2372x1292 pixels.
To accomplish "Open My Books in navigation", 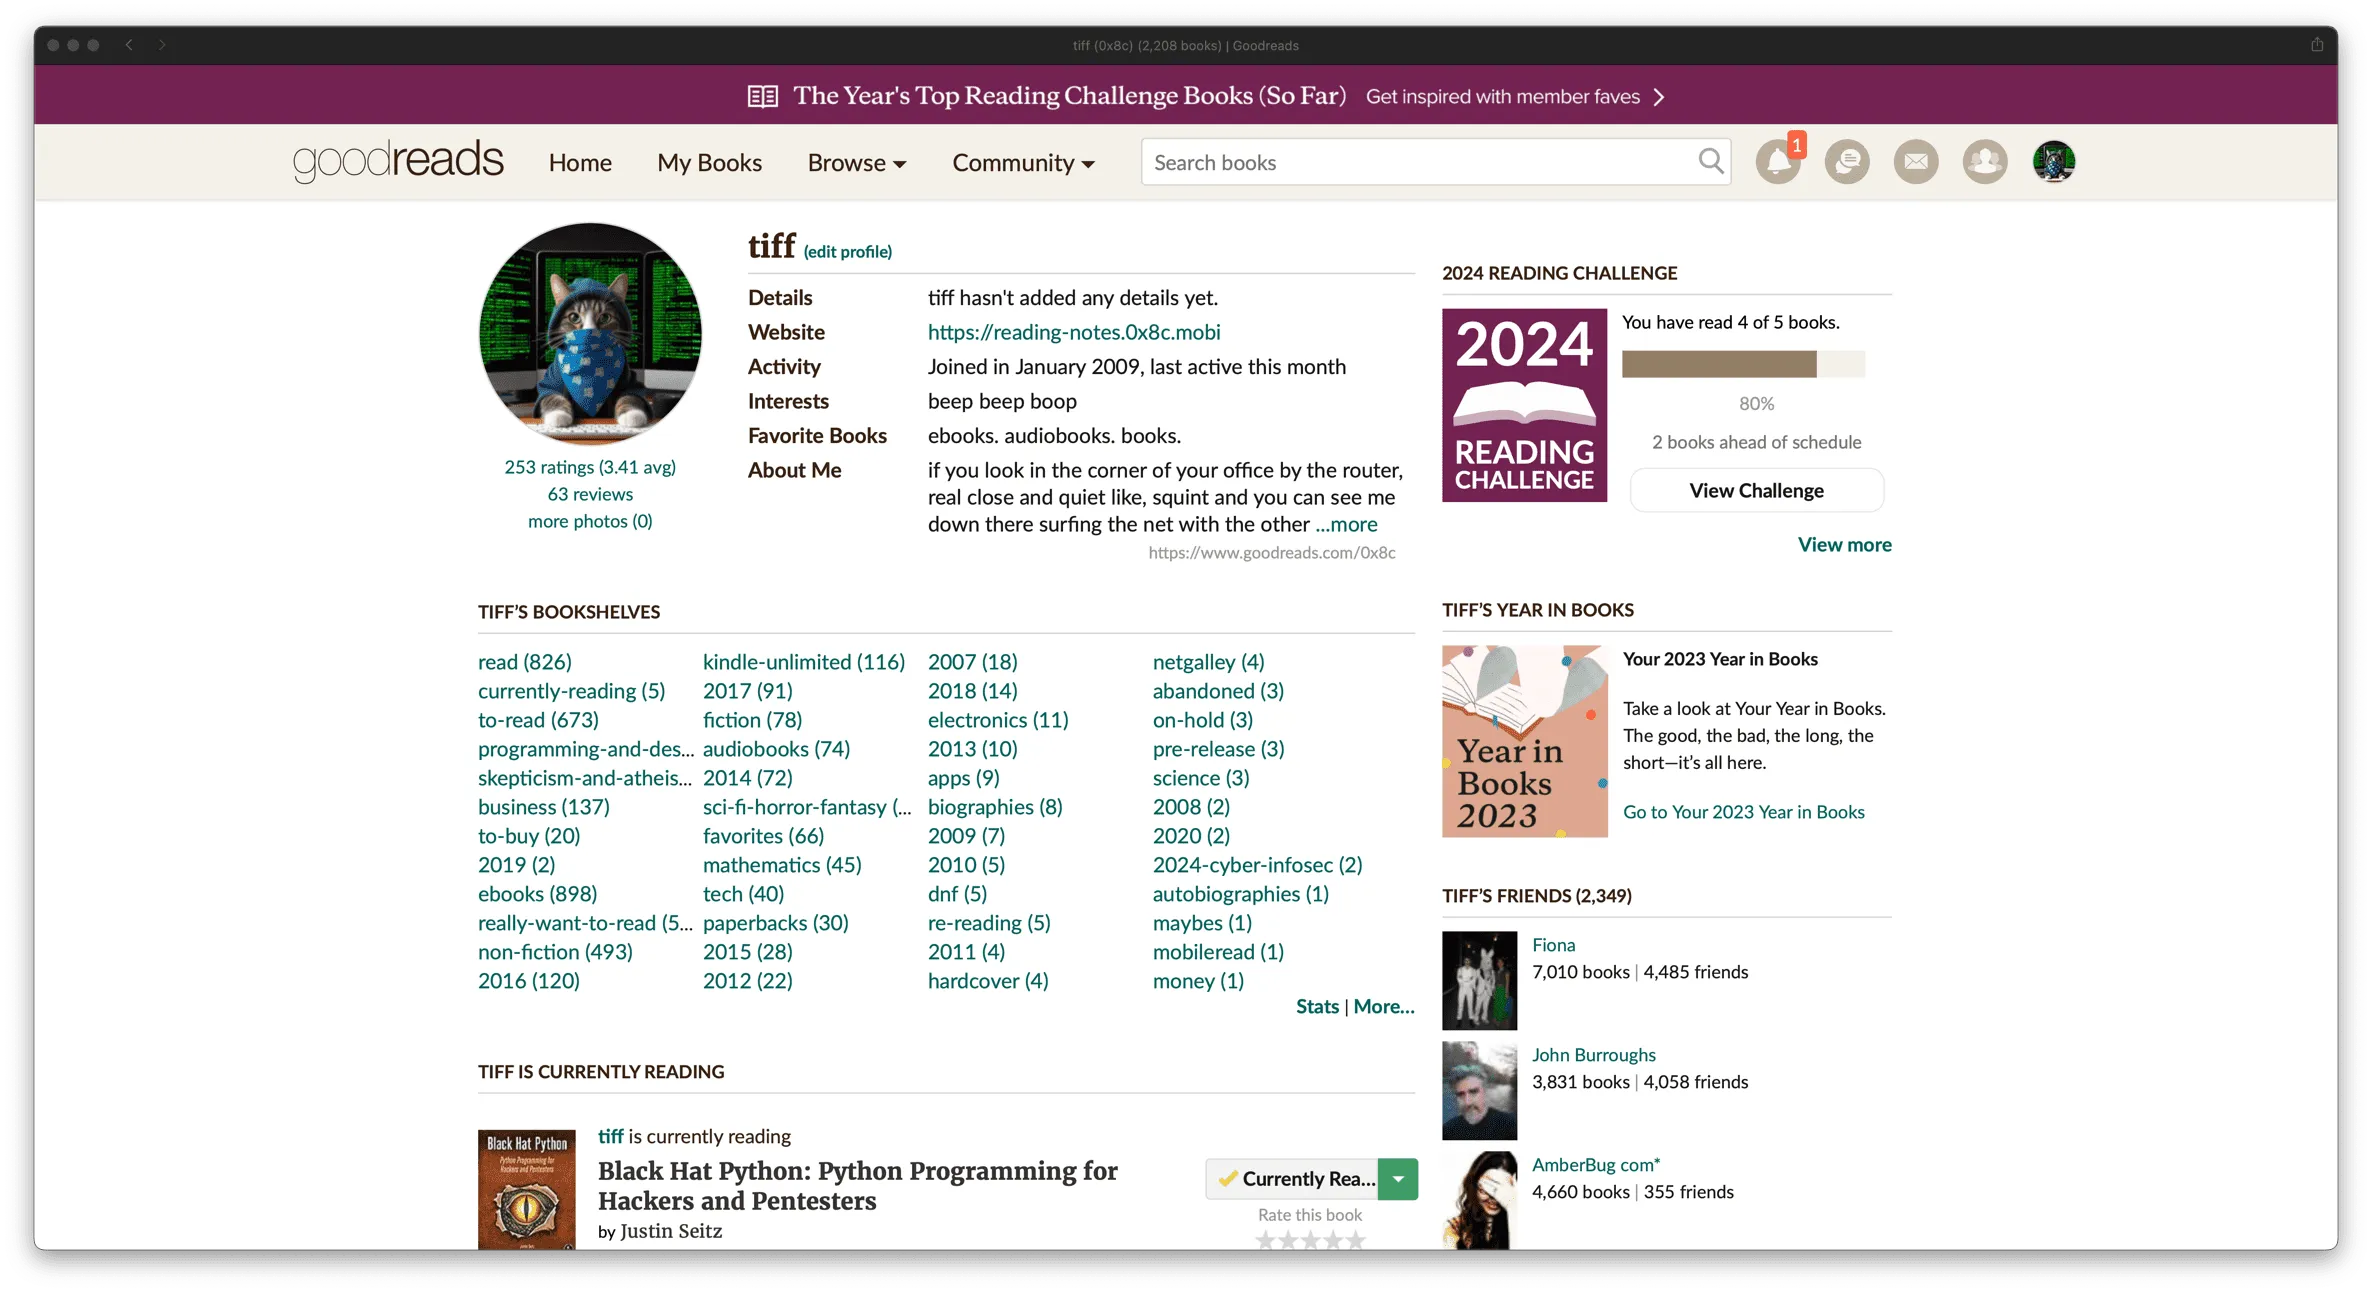I will [709, 162].
